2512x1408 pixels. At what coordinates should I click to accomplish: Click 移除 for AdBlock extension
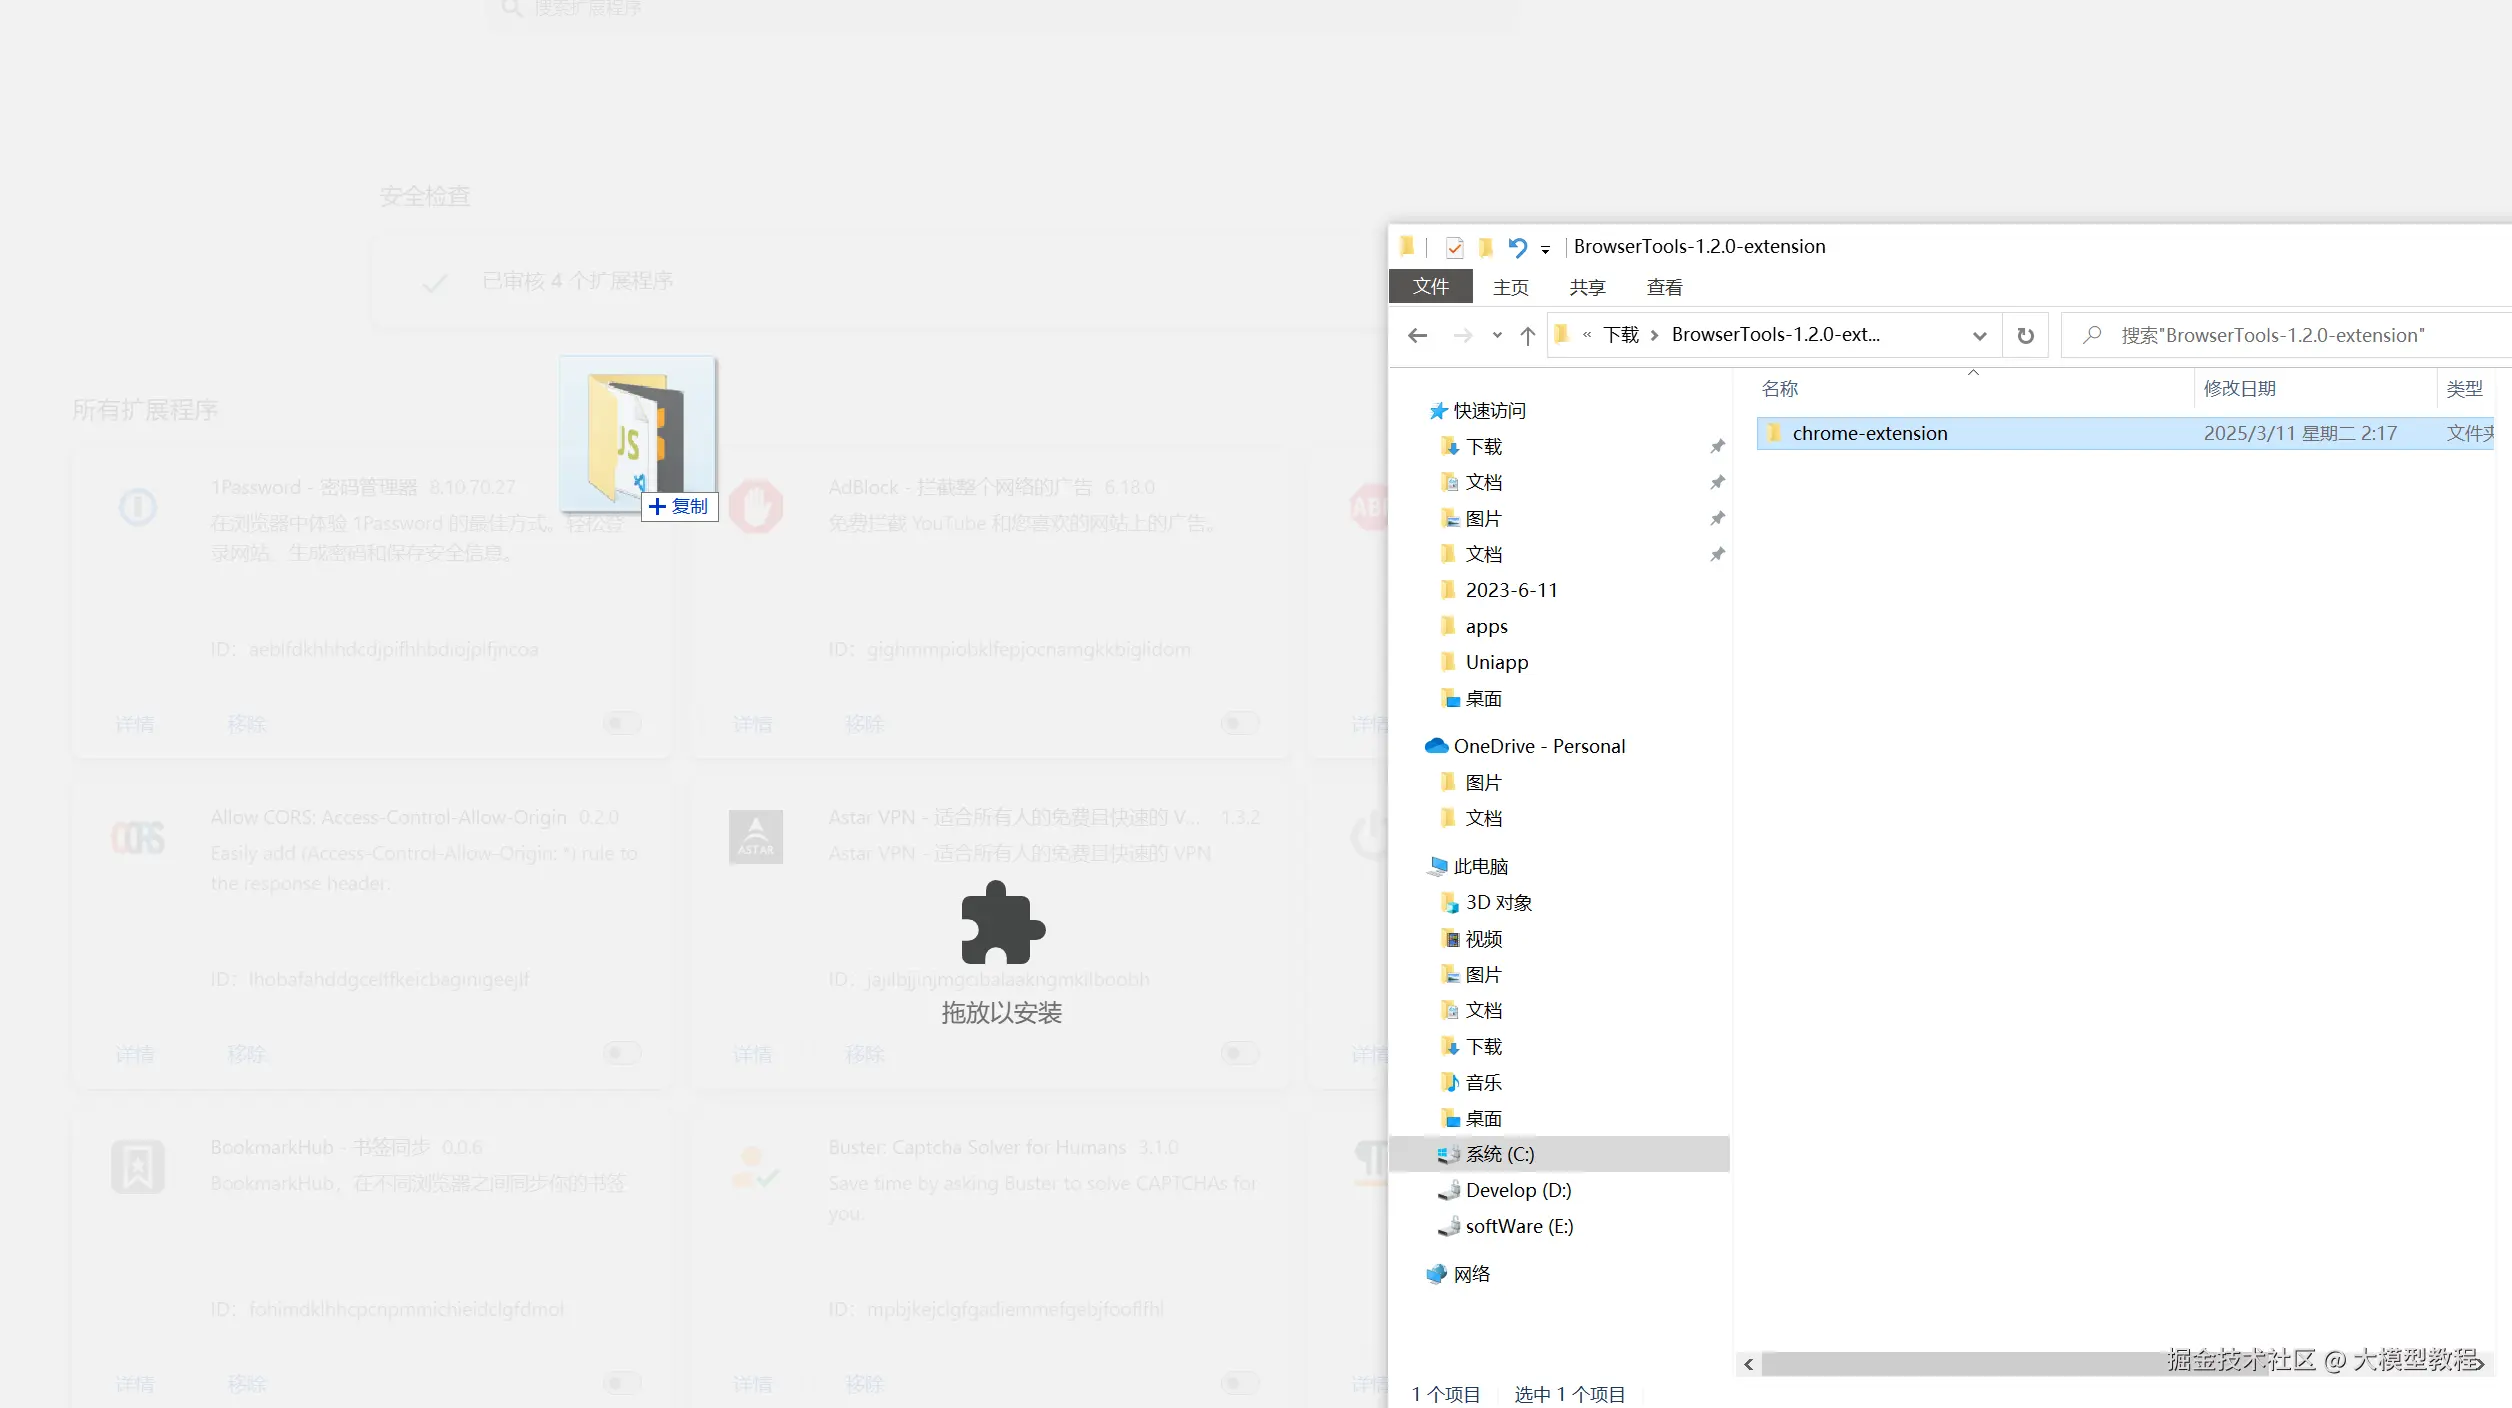pos(864,724)
